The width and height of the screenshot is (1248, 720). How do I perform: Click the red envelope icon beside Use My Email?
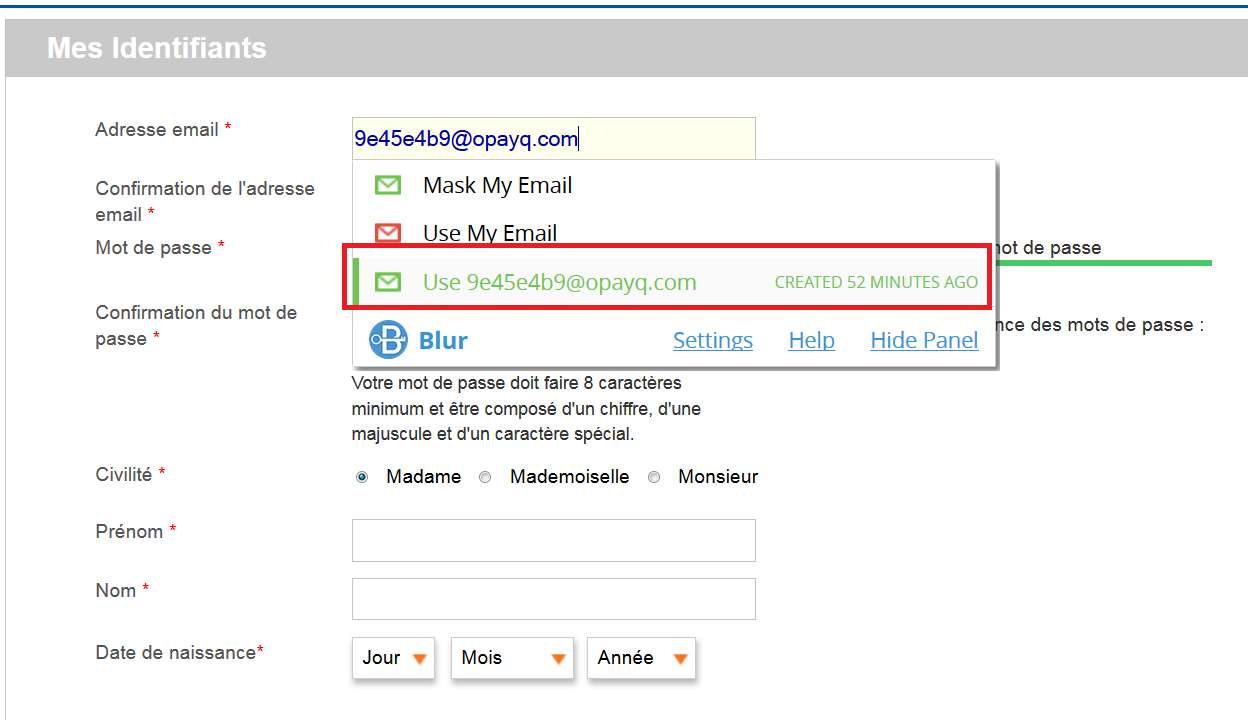tap(388, 233)
